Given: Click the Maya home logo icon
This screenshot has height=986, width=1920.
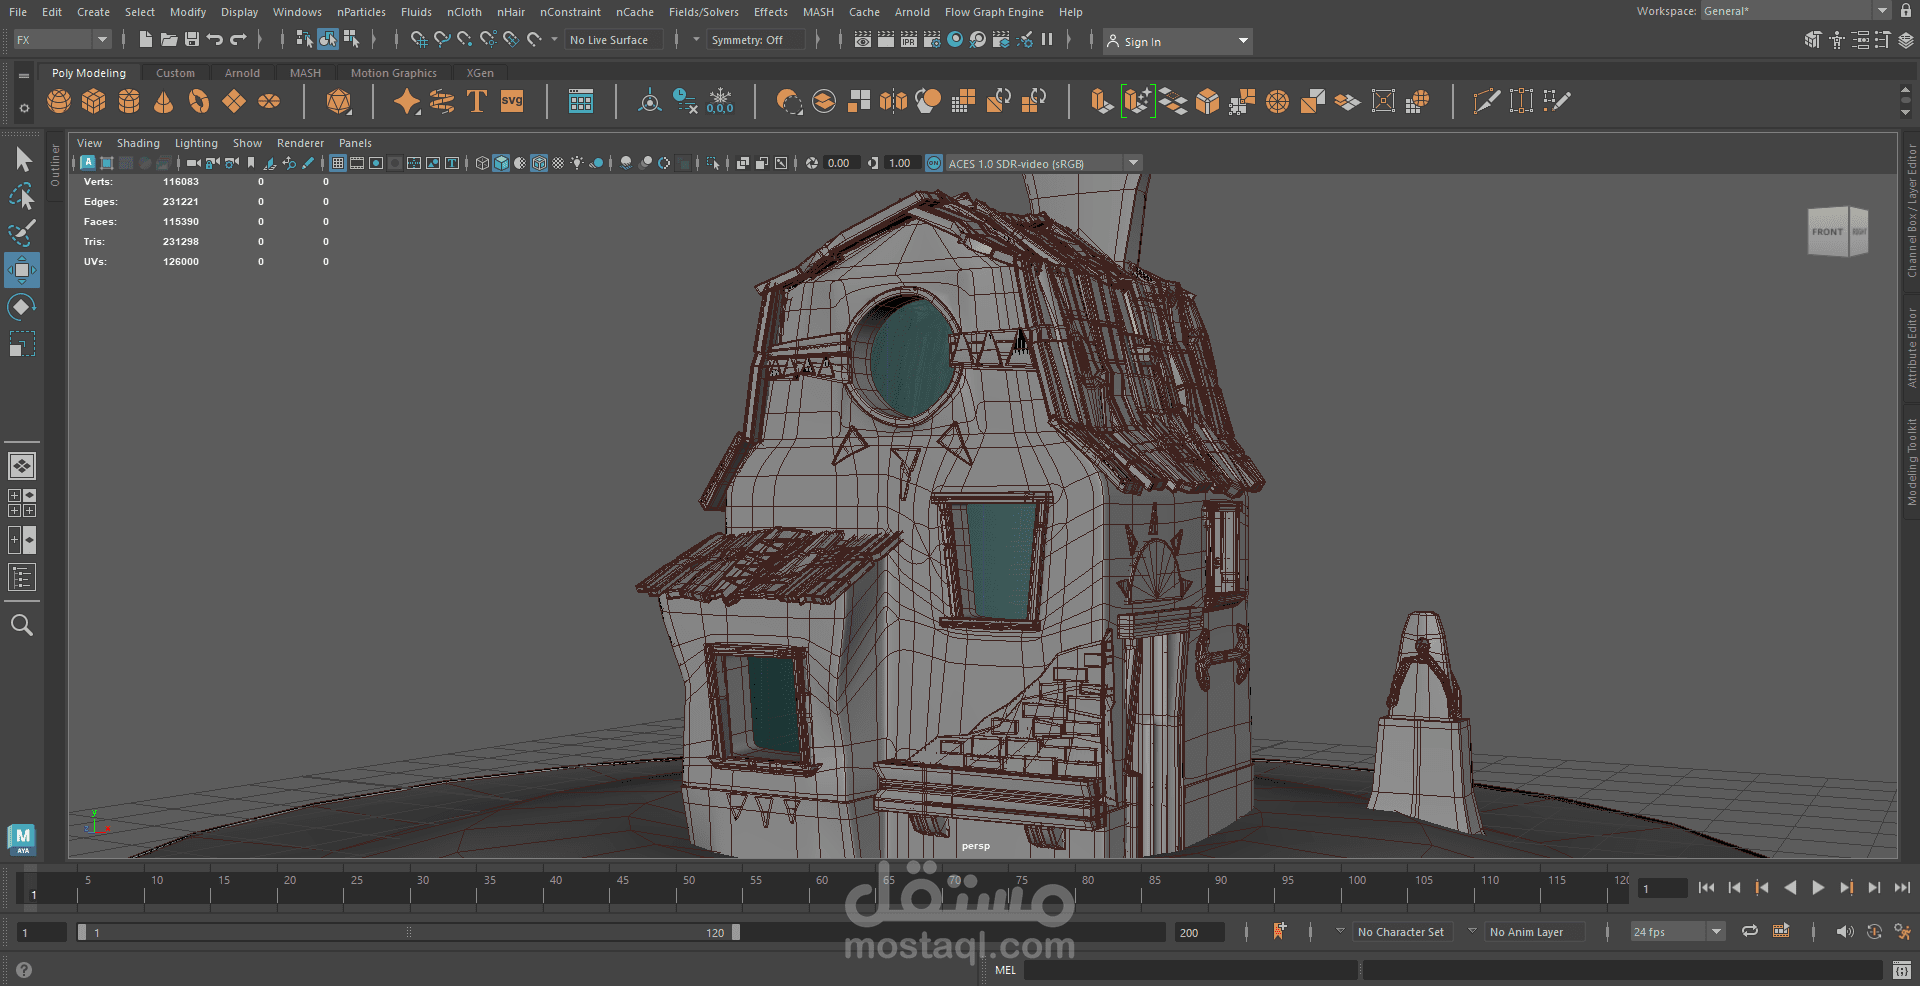Looking at the screenshot, I should (x=22, y=839).
